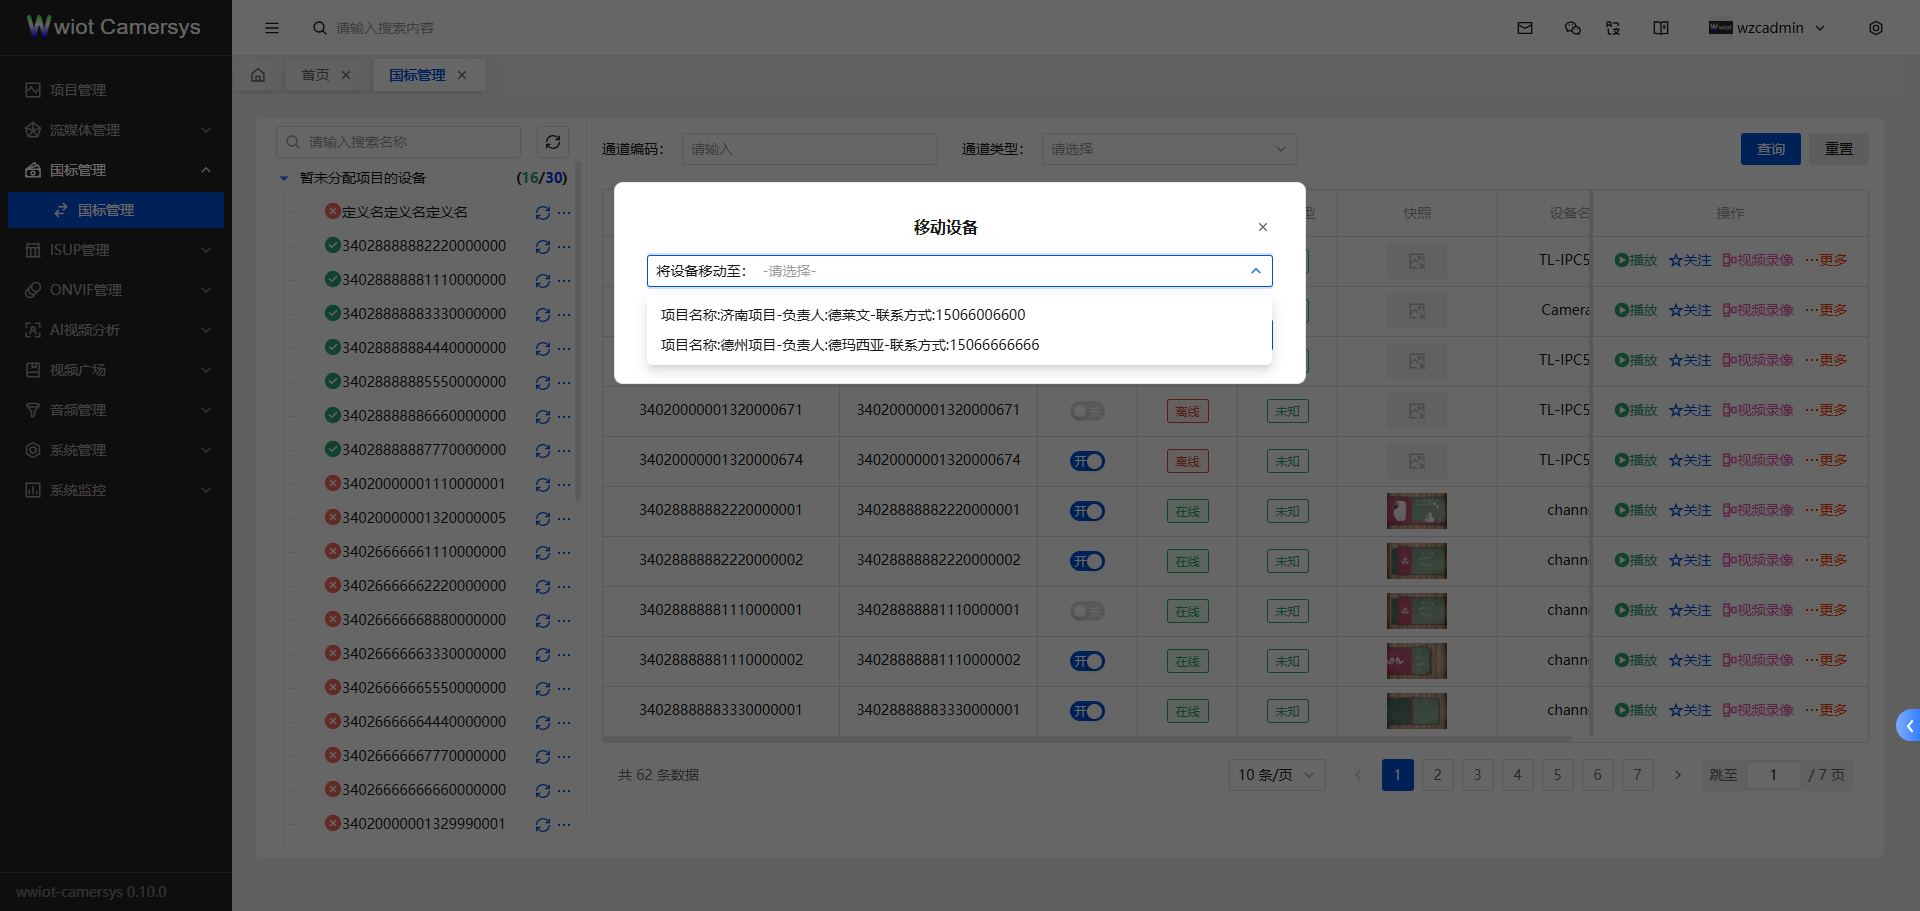Disable the switch on channel 34028888883330000001
Screen dimensions: 1920x911
[1088, 711]
